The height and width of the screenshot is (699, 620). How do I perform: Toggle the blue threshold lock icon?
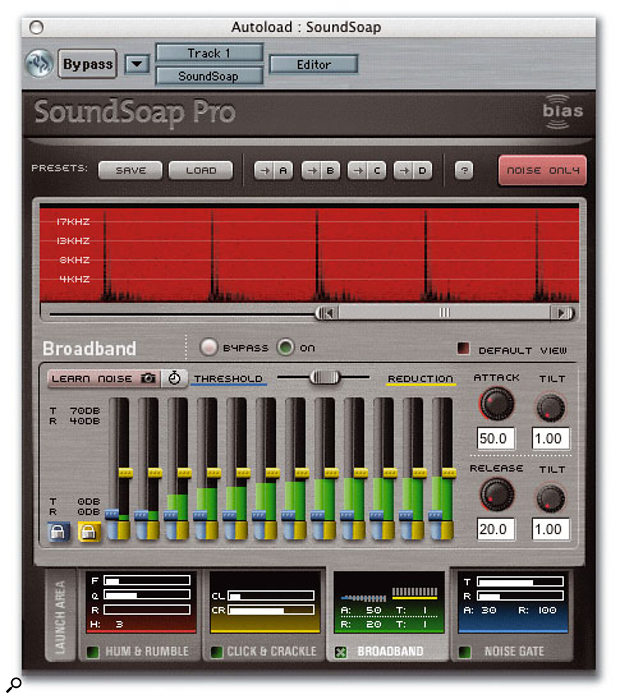[x=59, y=531]
